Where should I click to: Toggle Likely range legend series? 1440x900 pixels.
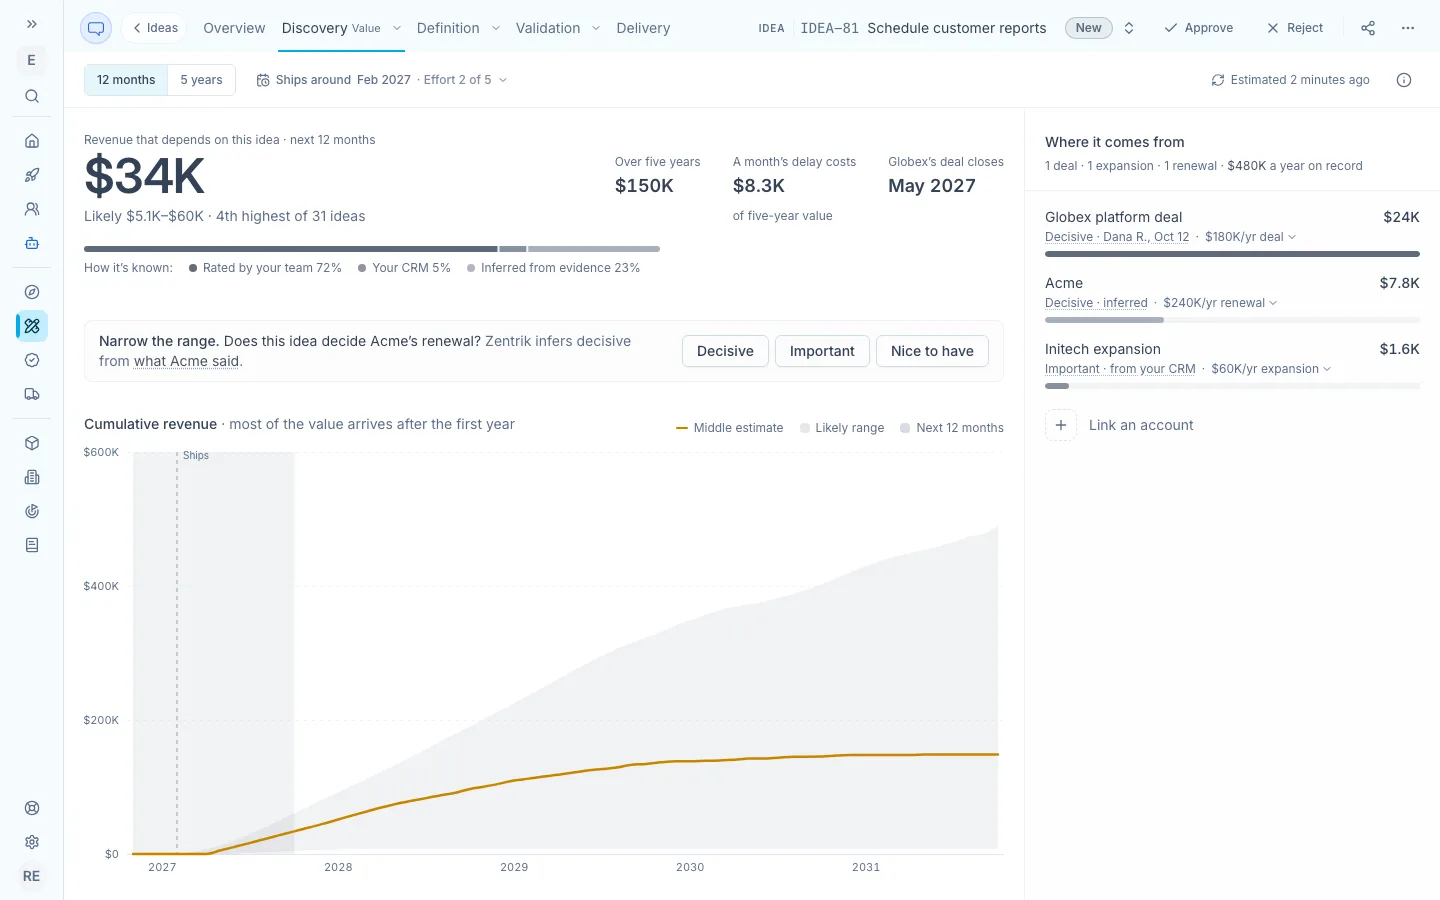[842, 428]
